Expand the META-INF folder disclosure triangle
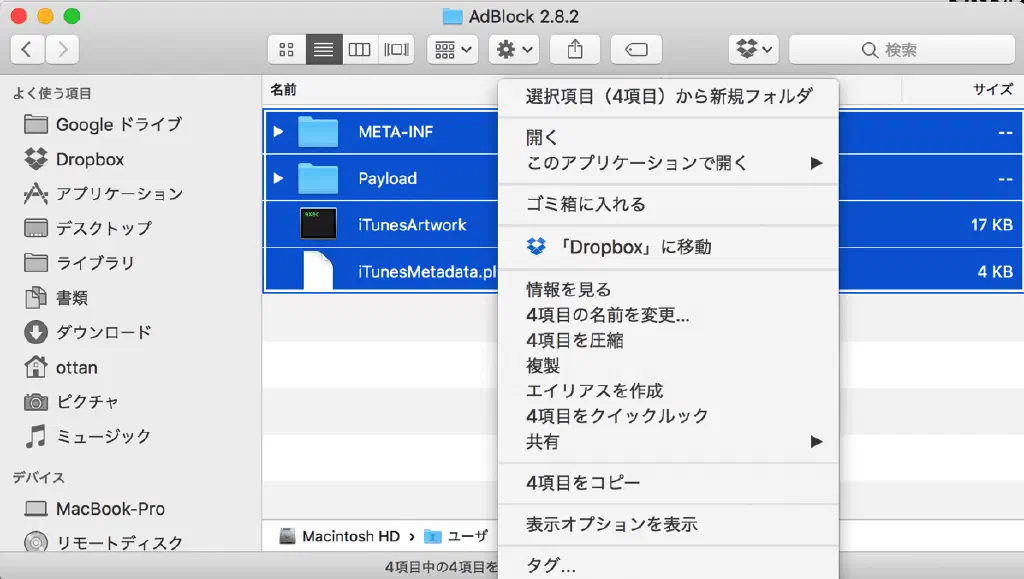This screenshot has height=579, width=1024. [x=279, y=132]
